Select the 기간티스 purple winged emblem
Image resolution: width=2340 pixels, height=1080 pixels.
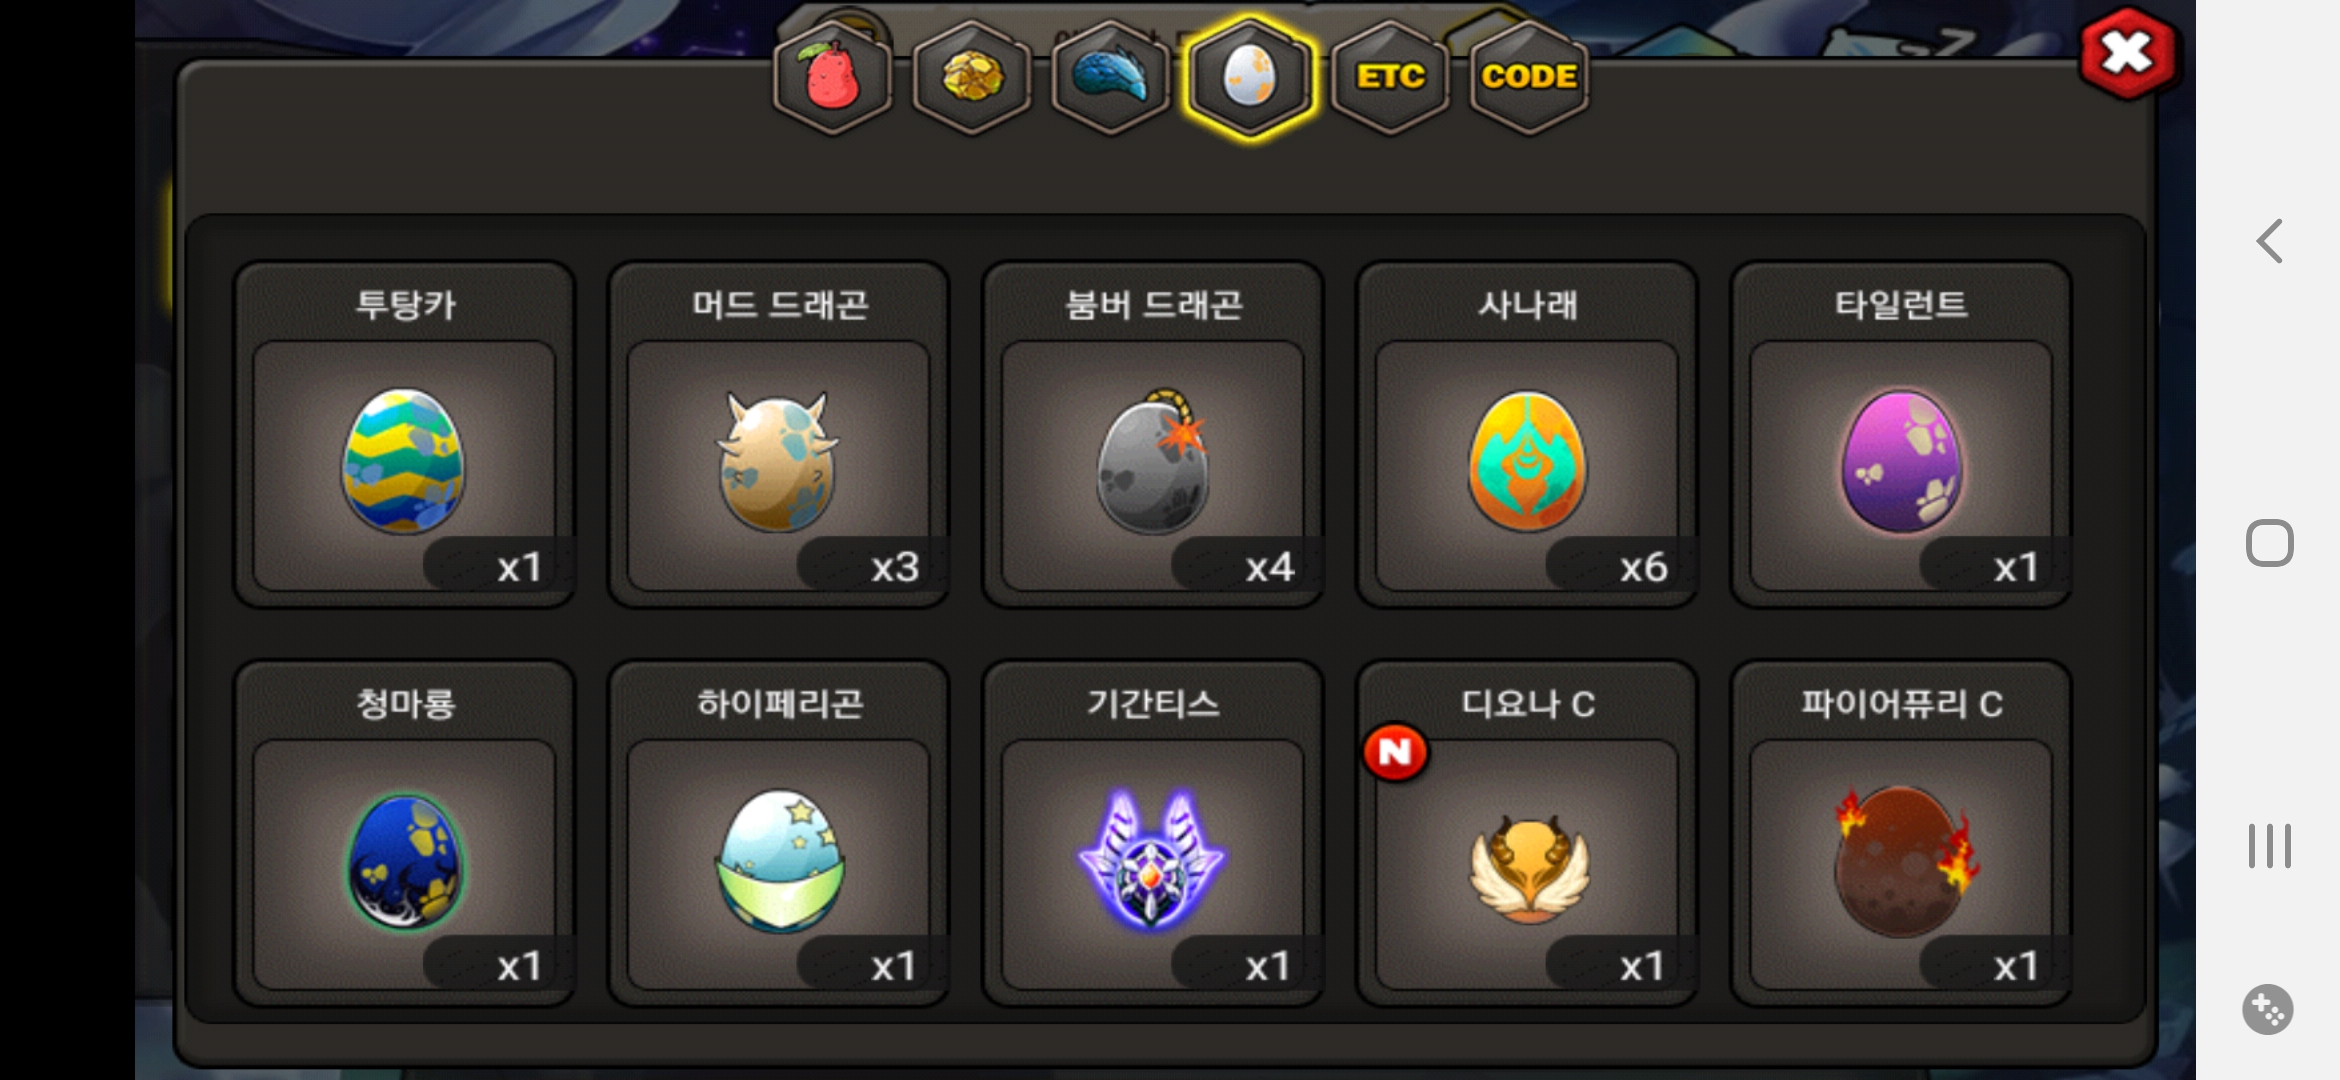[x=1152, y=833]
